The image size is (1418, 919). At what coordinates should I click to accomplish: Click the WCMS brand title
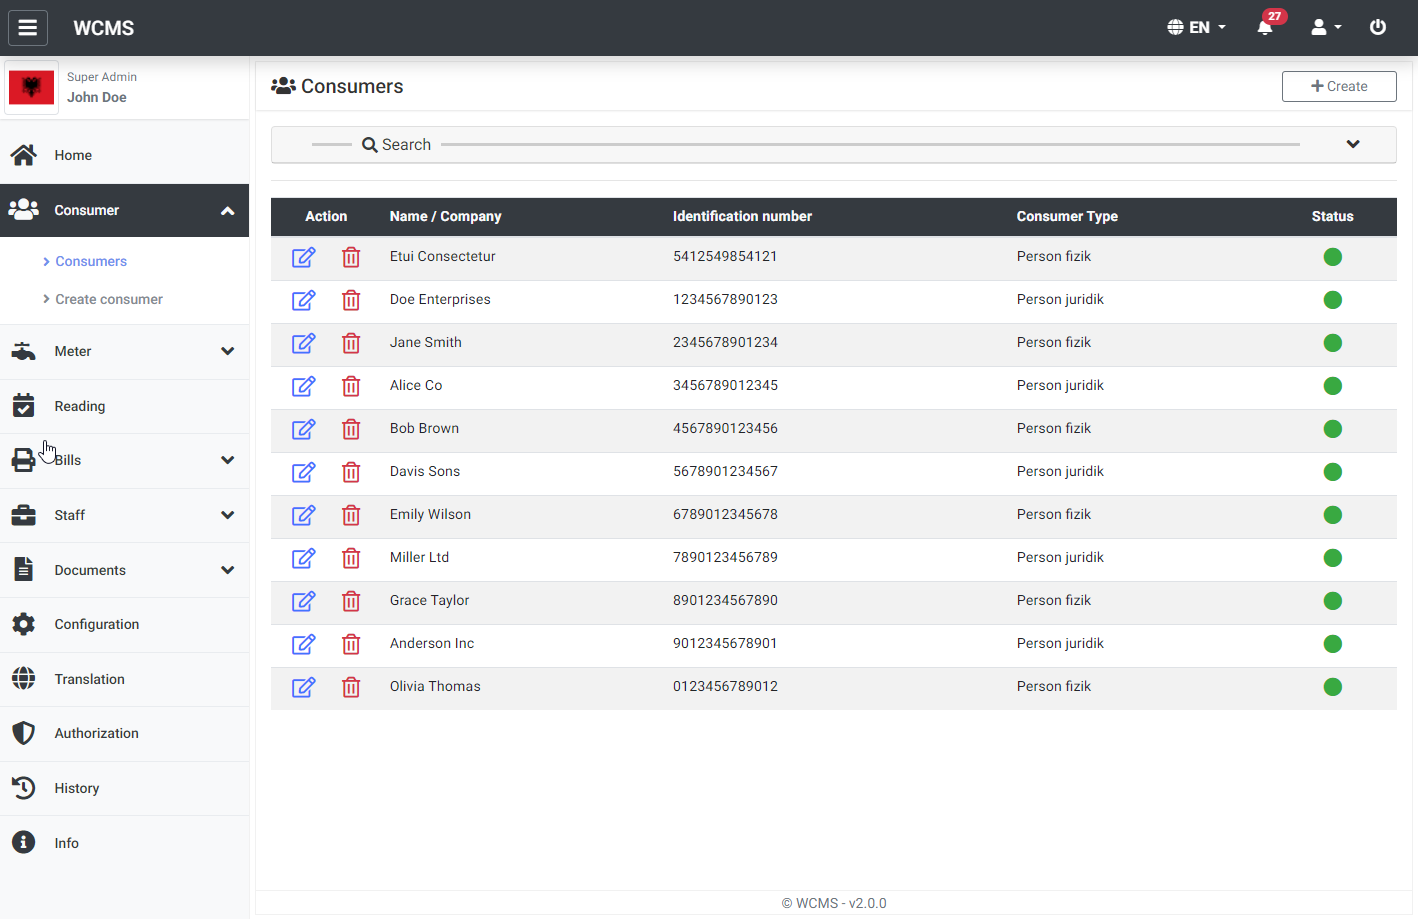(104, 28)
